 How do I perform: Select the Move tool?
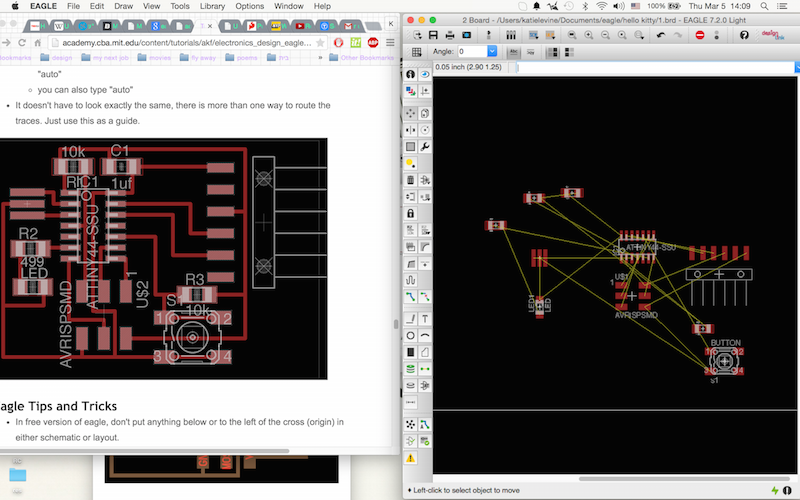pyautogui.click(x=410, y=113)
